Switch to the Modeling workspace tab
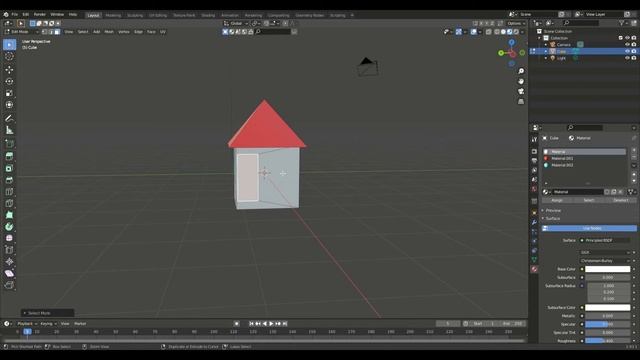 (113, 16)
